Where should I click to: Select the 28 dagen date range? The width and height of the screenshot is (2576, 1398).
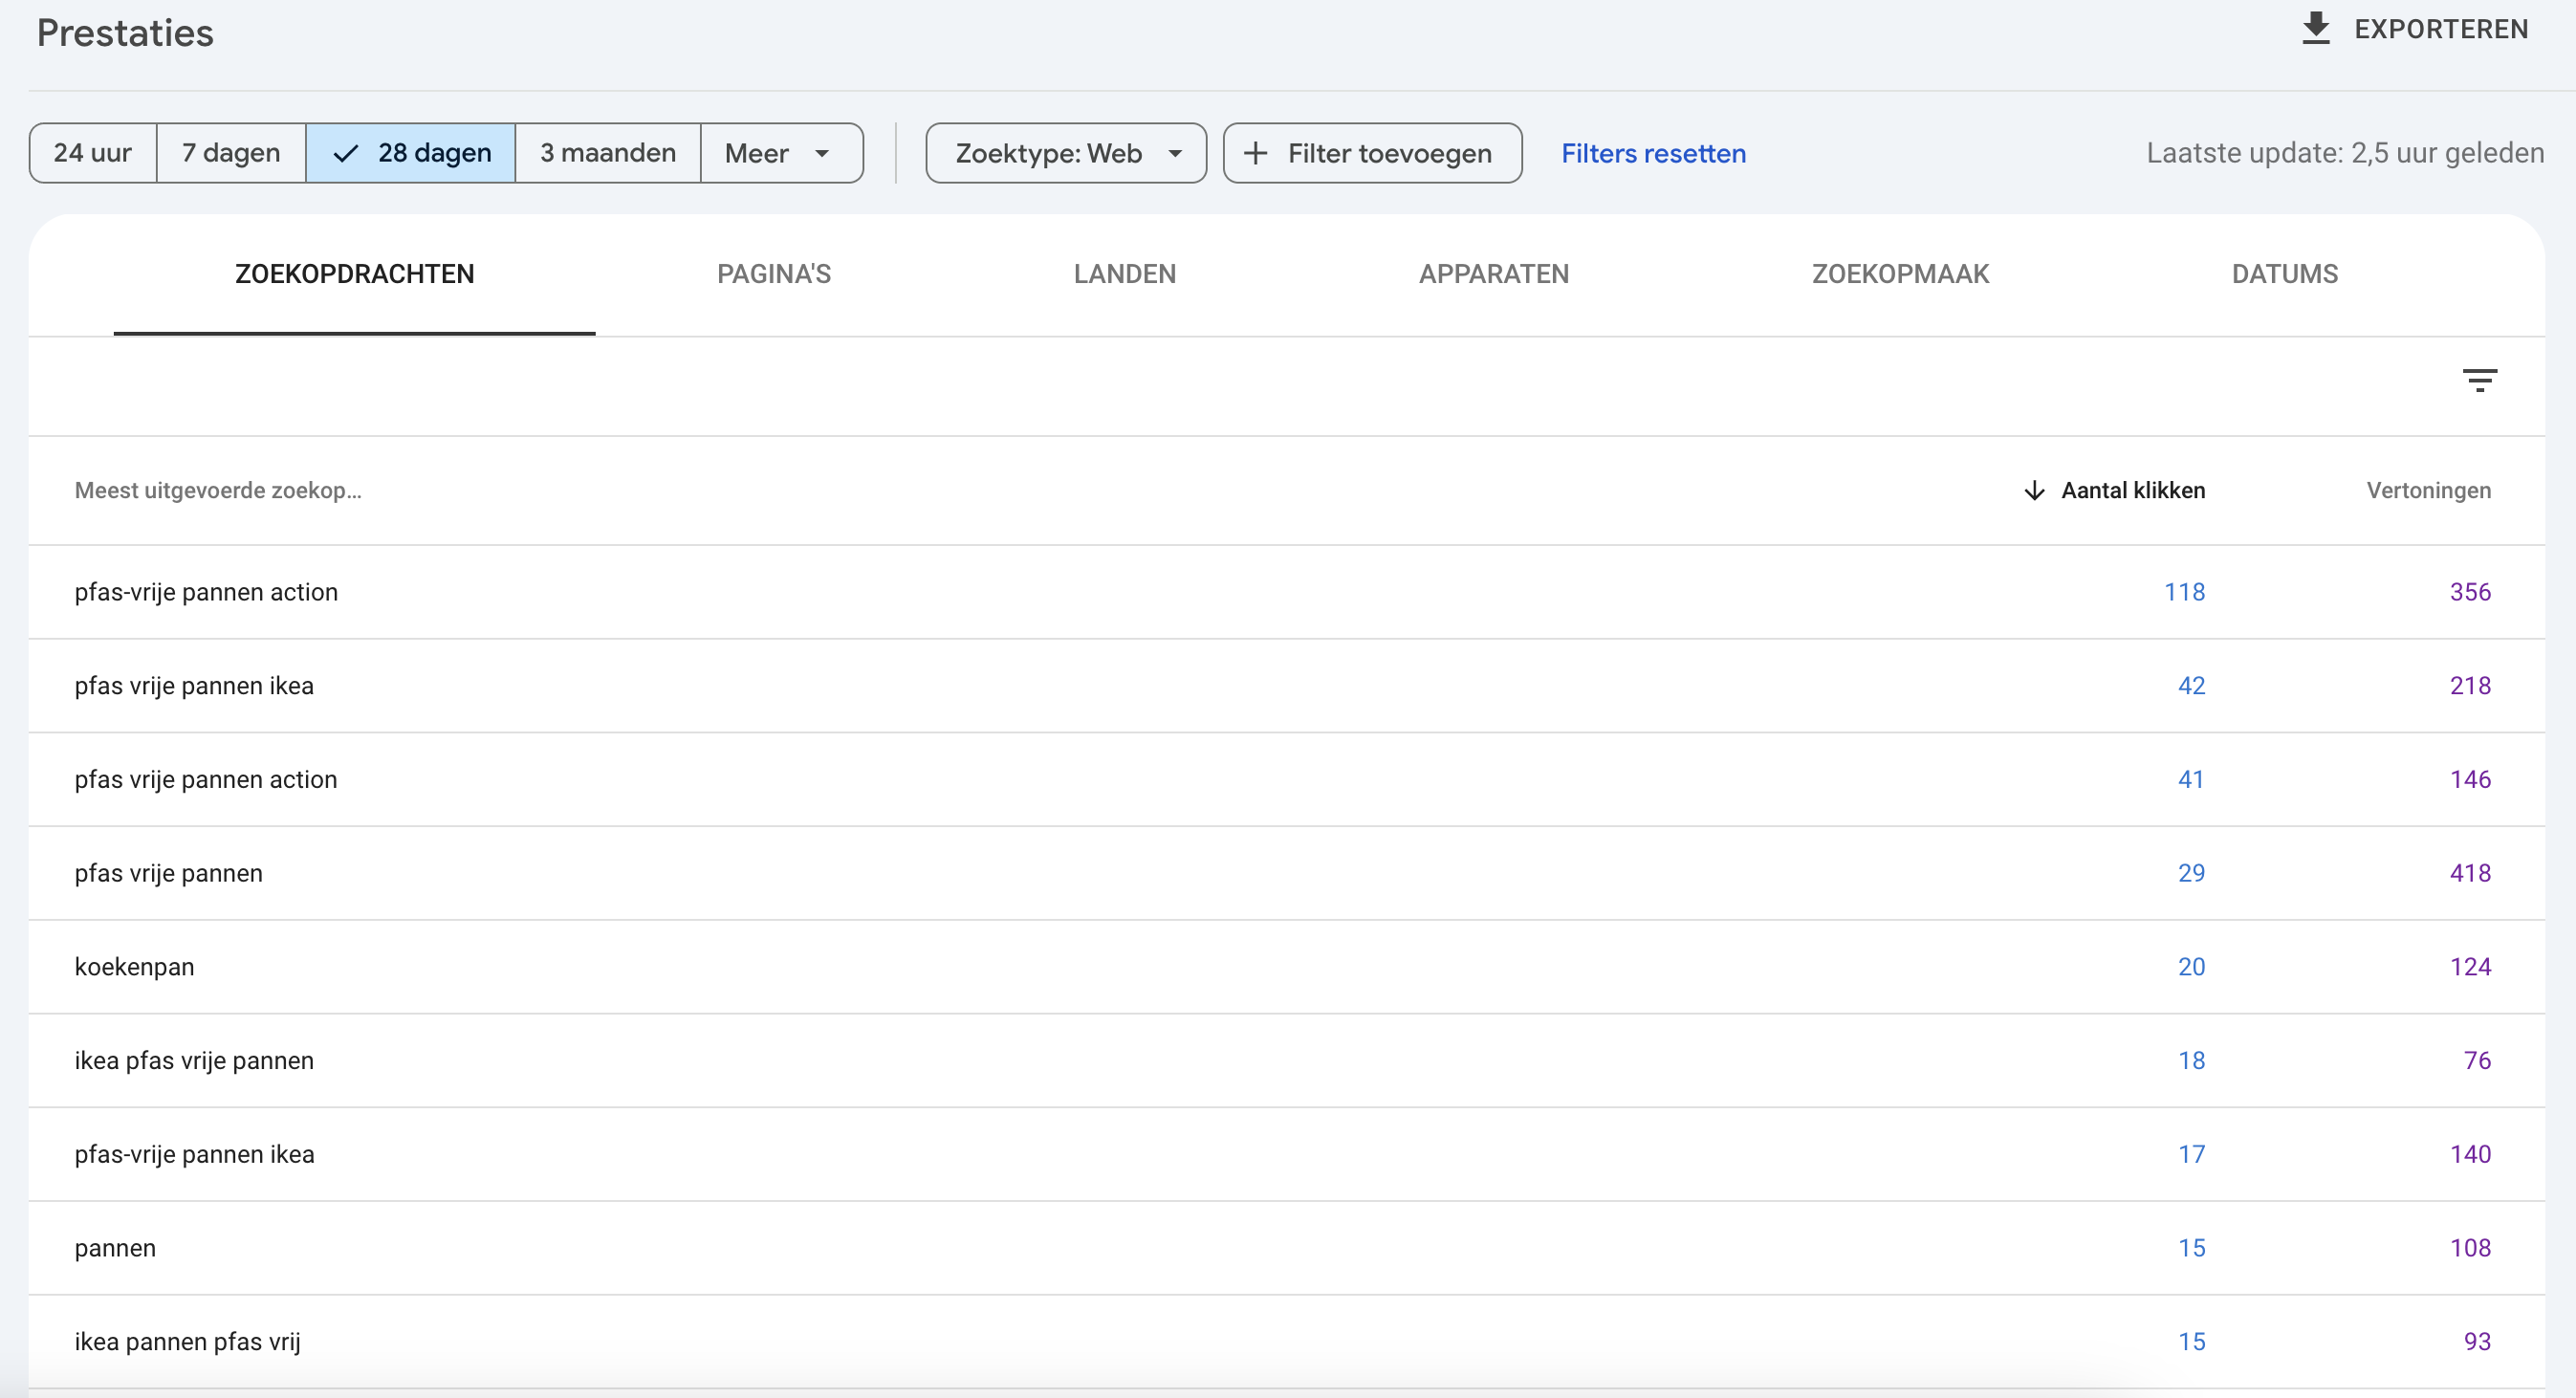pyautogui.click(x=410, y=153)
